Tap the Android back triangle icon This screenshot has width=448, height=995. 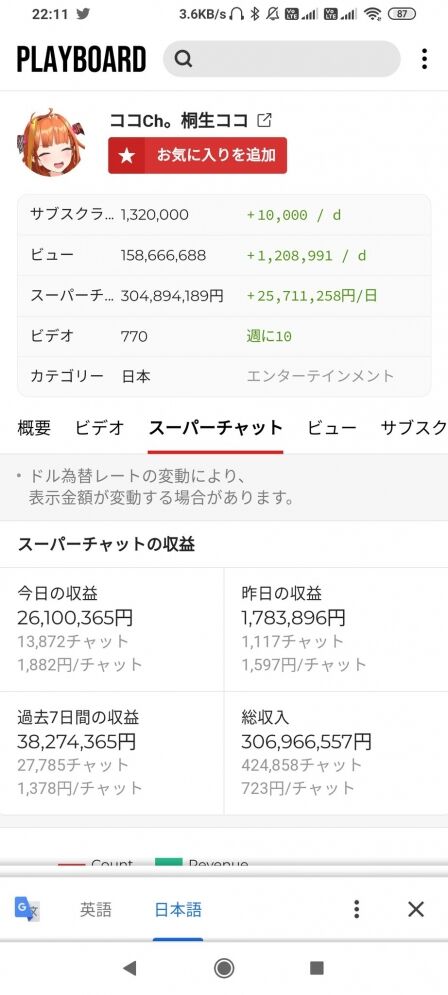click(129, 968)
